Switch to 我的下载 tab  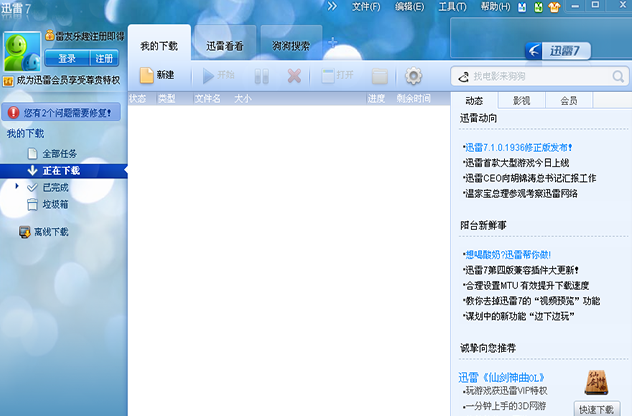[159, 46]
